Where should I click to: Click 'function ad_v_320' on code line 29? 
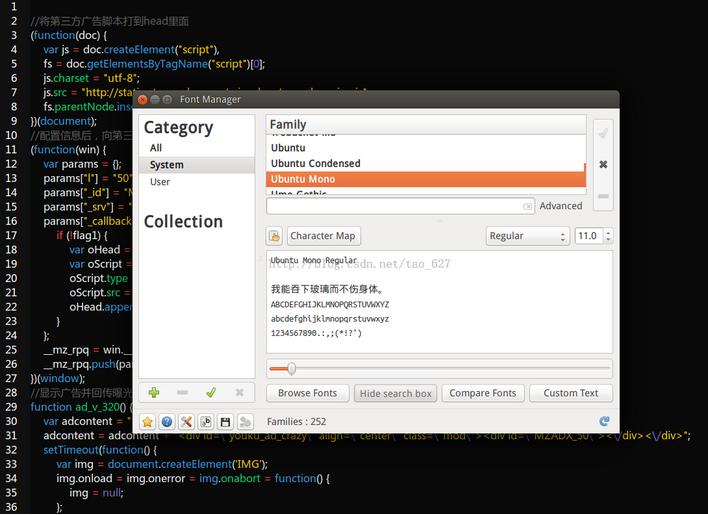point(75,407)
